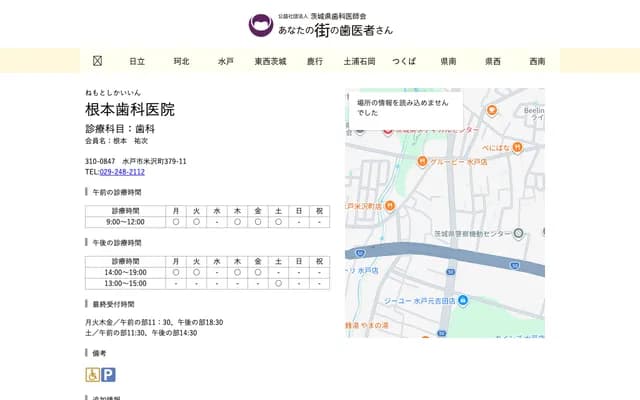The width and height of the screenshot is (640, 400).
Task: Open the 日立 region menu
Action: (x=137, y=61)
